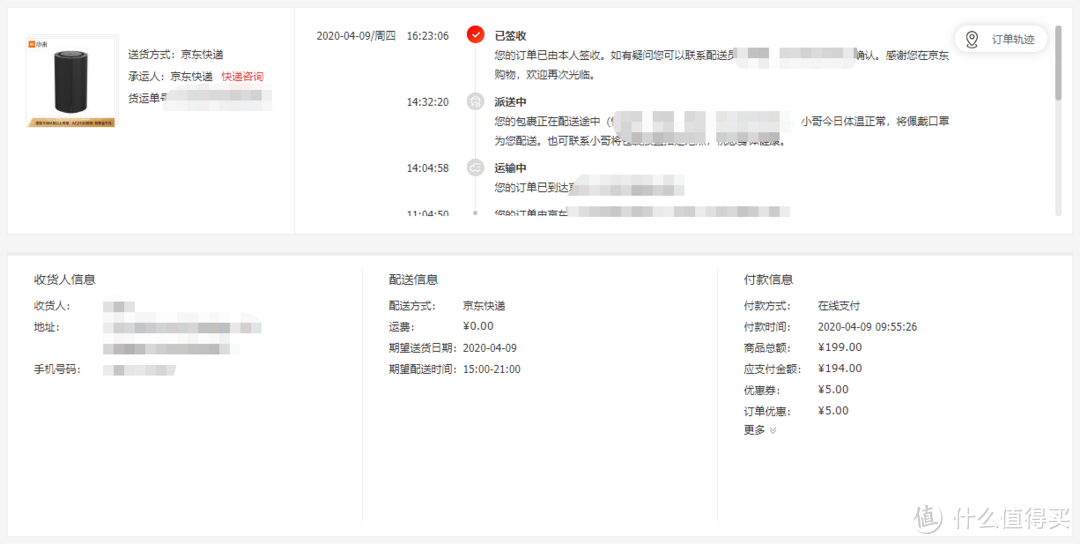The image size is (1080, 544).
Task: Click the 订单优惠 ¥5.00 value
Action: point(833,411)
